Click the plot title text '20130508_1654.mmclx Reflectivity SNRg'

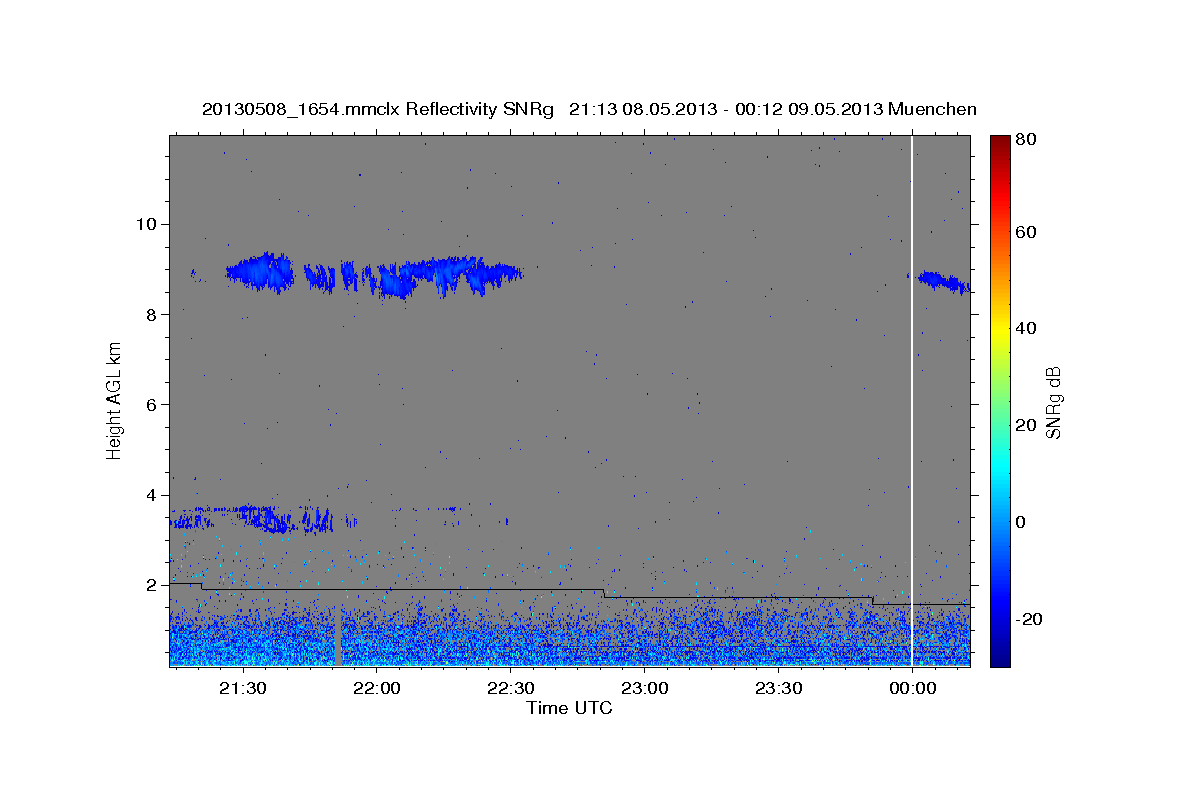378,109
